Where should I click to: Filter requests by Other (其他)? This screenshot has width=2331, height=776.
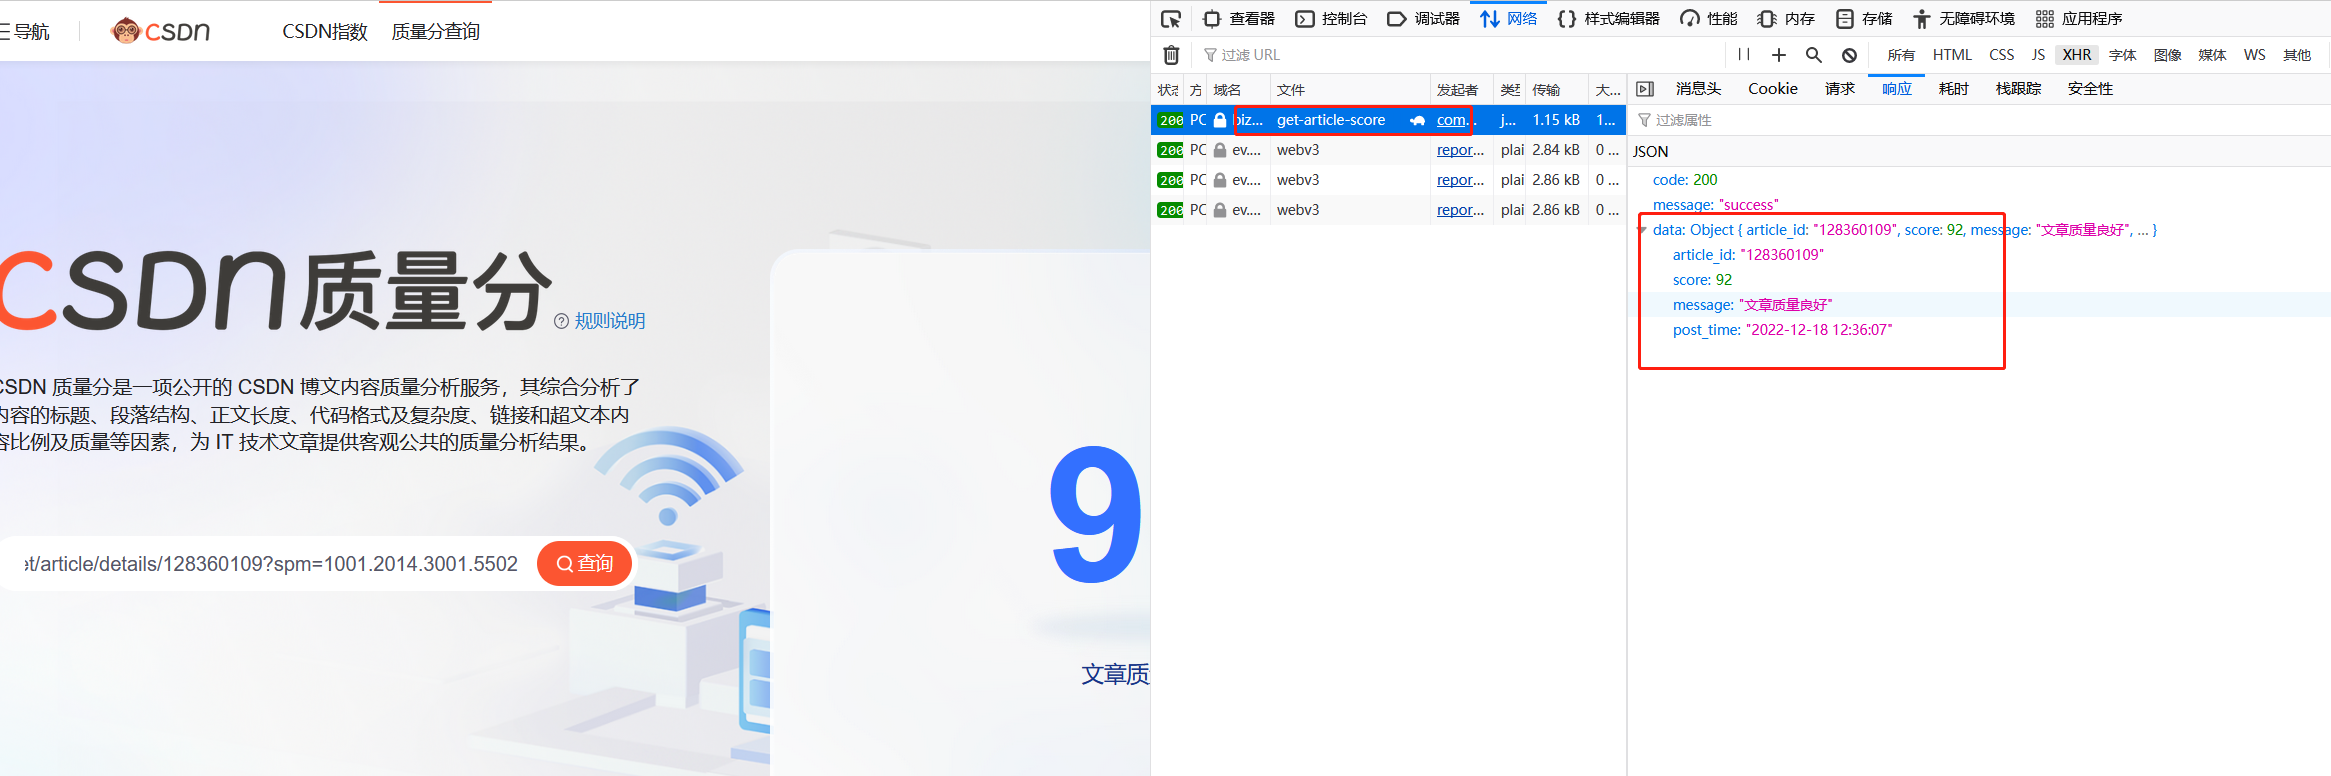pos(2297,55)
